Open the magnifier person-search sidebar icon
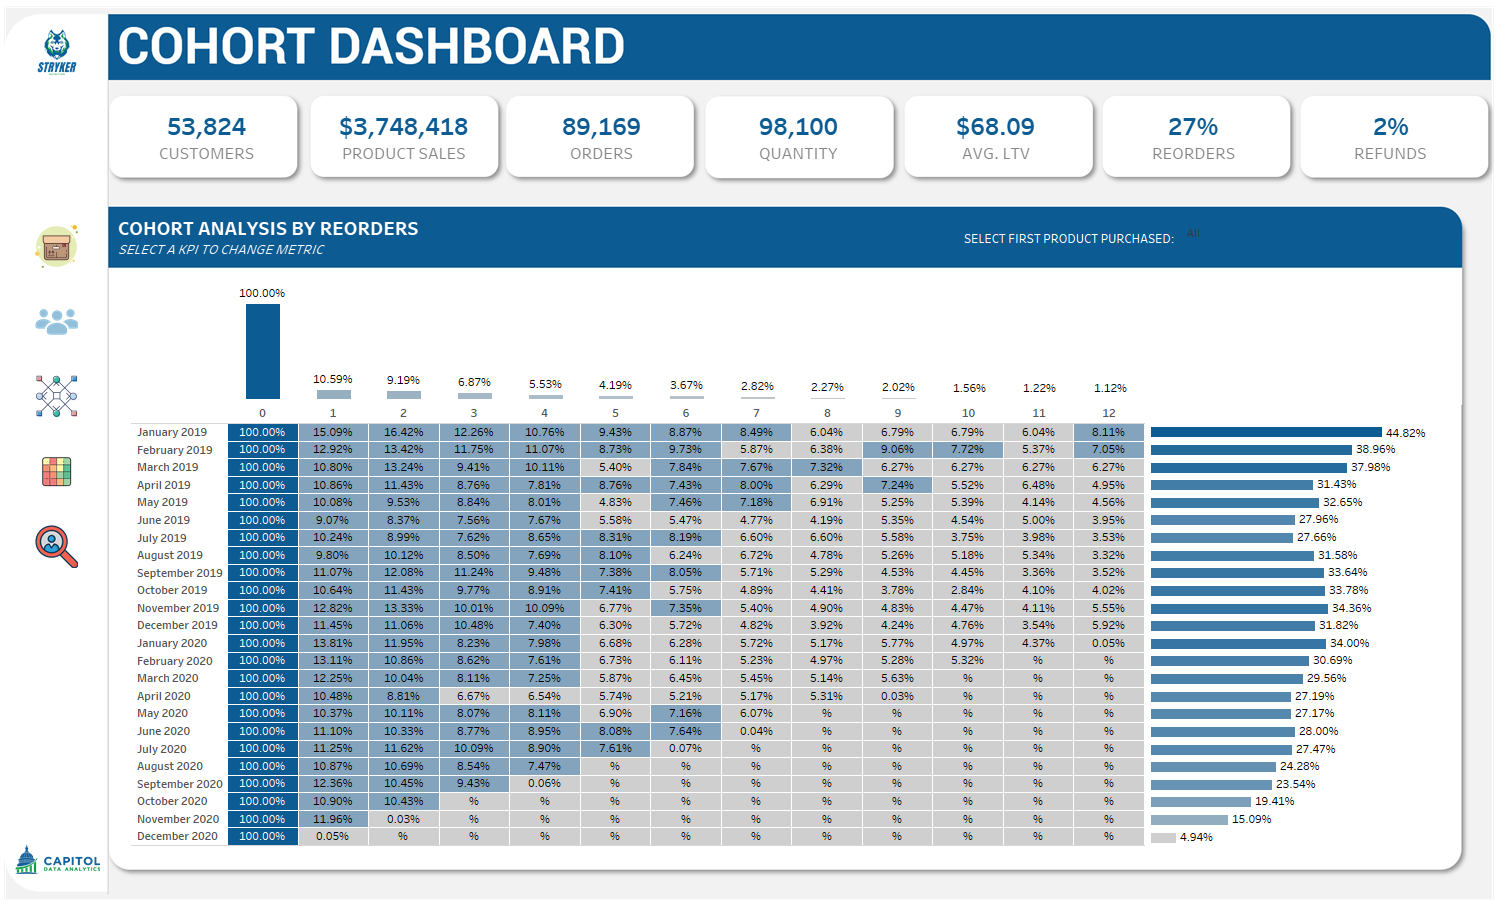This screenshot has width=1500, height=900. [x=56, y=547]
